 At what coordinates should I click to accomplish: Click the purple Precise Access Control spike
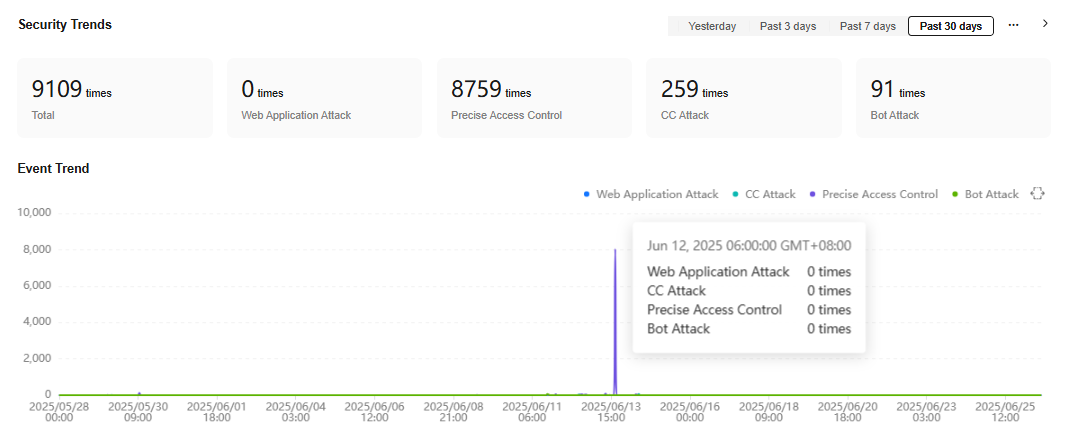pos(615,321)
